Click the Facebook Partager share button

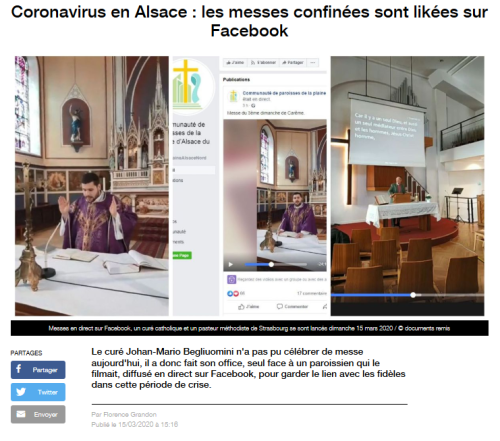pos(38,370)
